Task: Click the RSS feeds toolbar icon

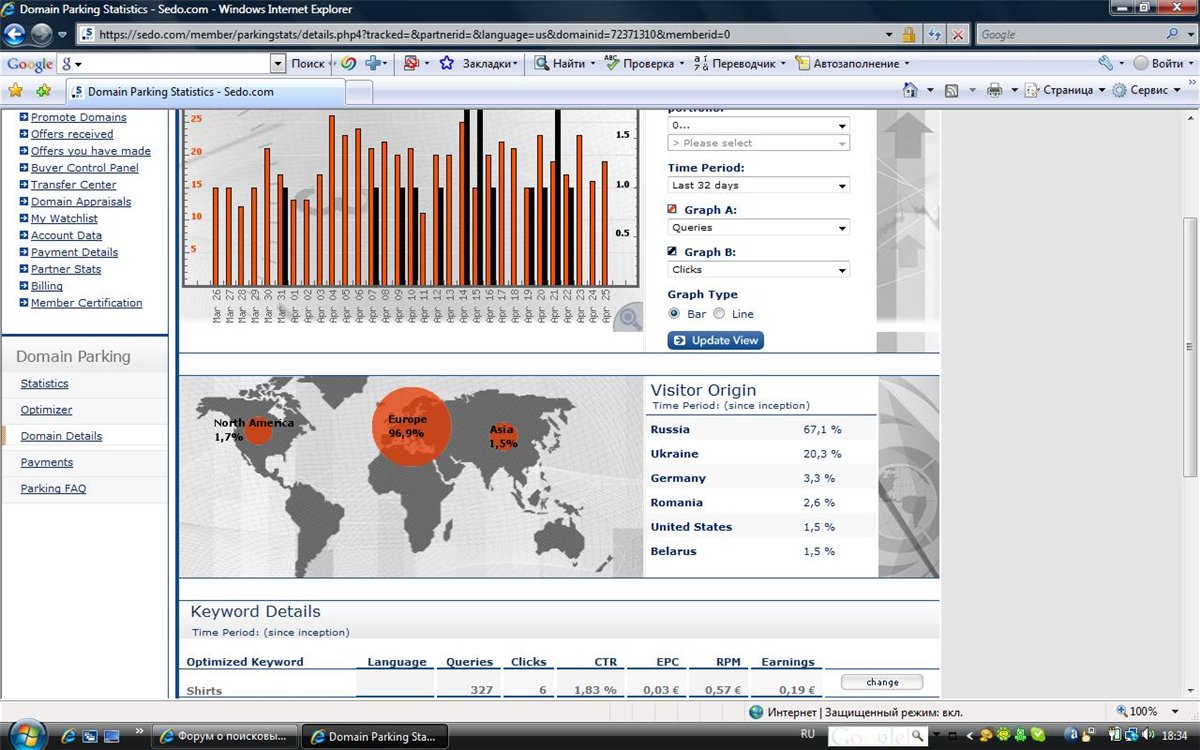Action: click(952, 90)
